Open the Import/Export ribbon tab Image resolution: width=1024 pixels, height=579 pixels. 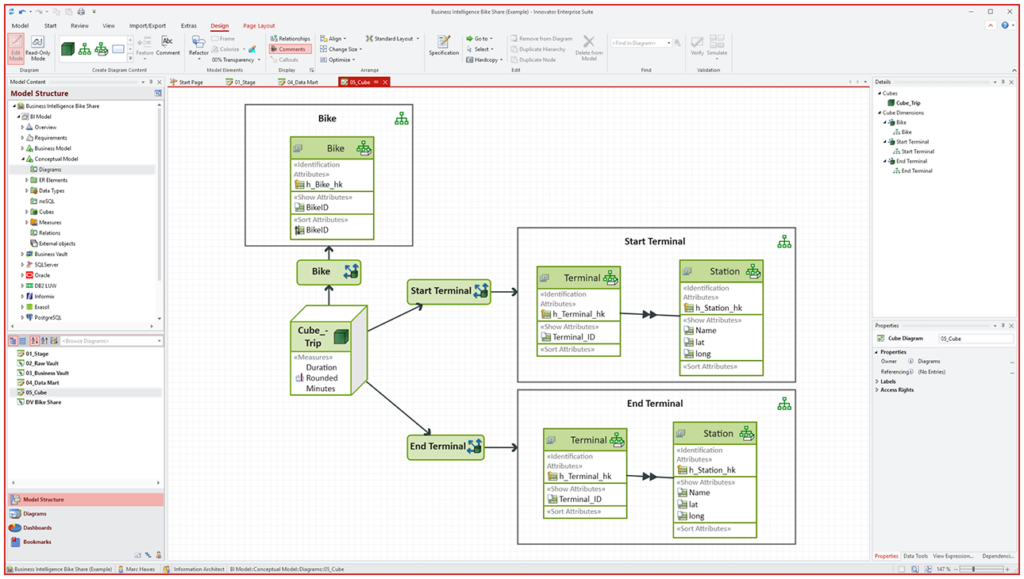(x=147, y=26)
